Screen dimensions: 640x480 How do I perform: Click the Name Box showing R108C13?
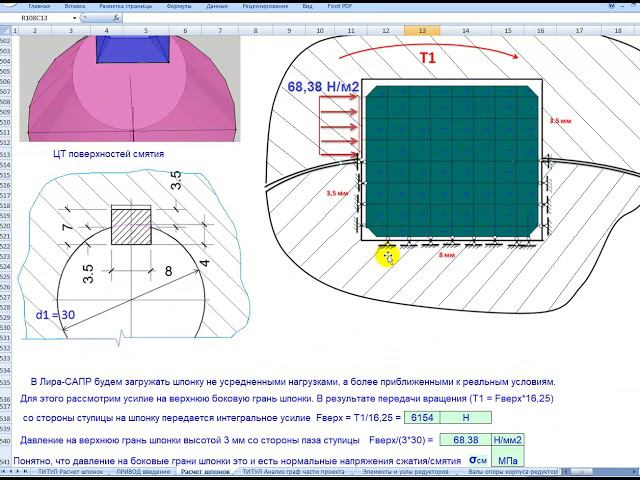point(37,18)
